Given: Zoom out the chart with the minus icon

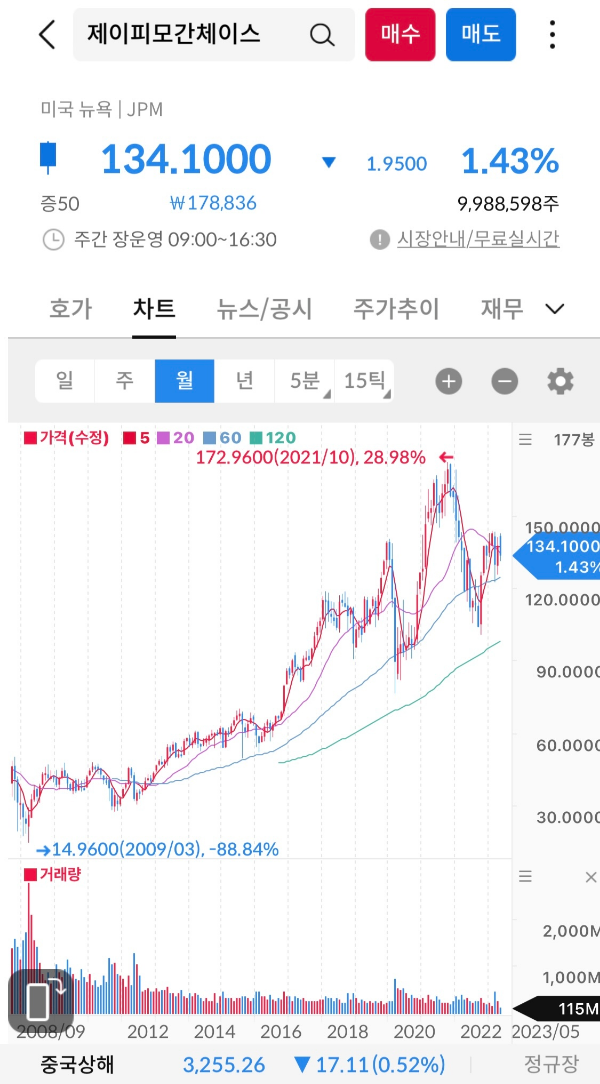Looking at the screenshot, I should [x=504, y=381].
